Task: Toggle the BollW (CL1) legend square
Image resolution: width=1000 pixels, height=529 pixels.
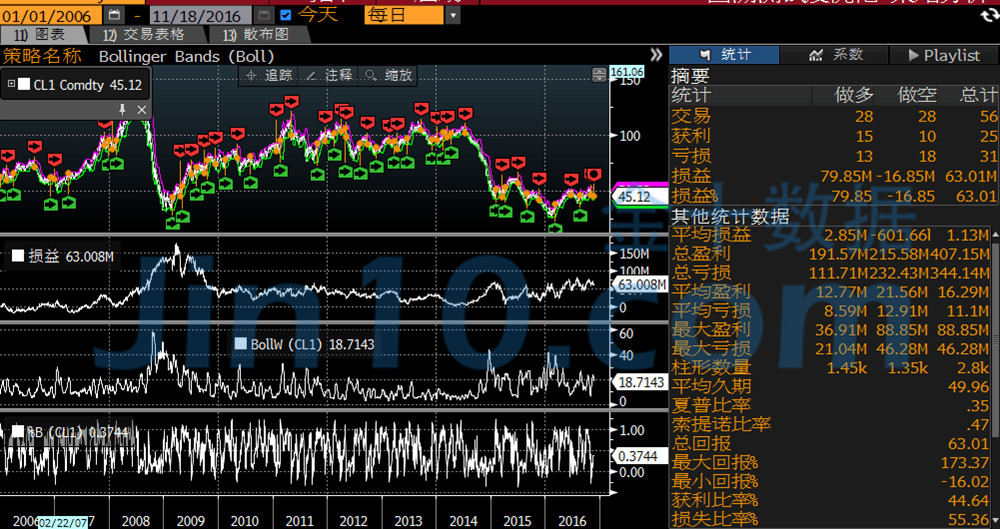Action: (x=240, y=343)
